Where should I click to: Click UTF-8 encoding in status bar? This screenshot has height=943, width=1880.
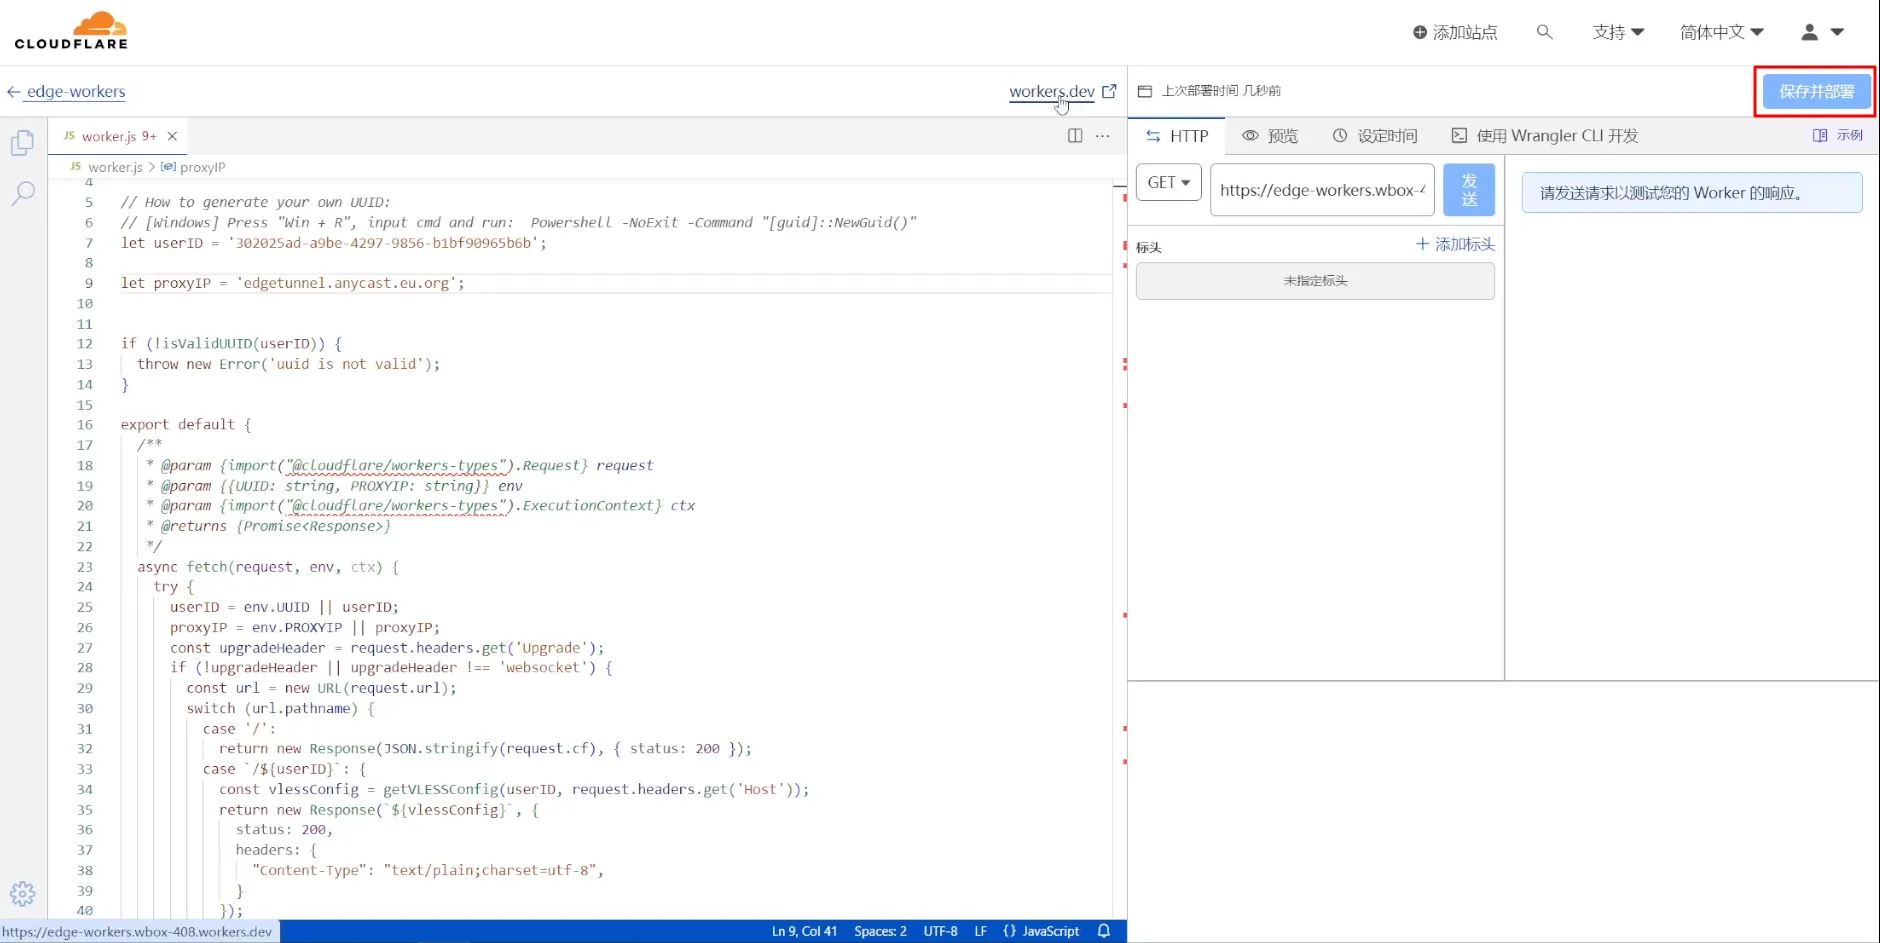940,931
